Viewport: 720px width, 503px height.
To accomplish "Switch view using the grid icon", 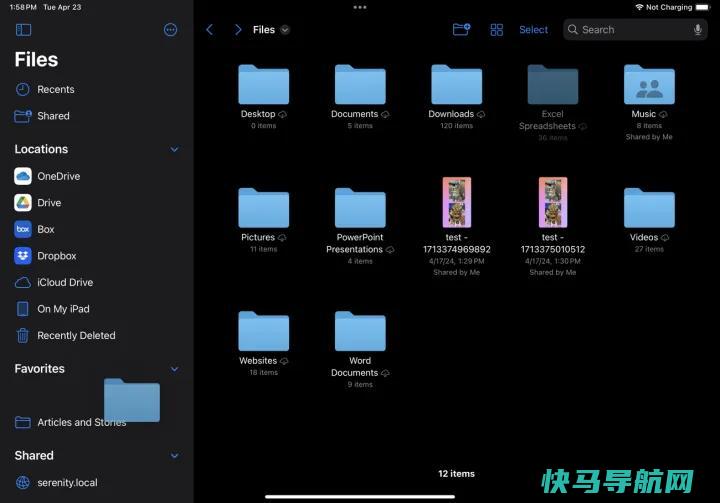I will pos(496,30).
